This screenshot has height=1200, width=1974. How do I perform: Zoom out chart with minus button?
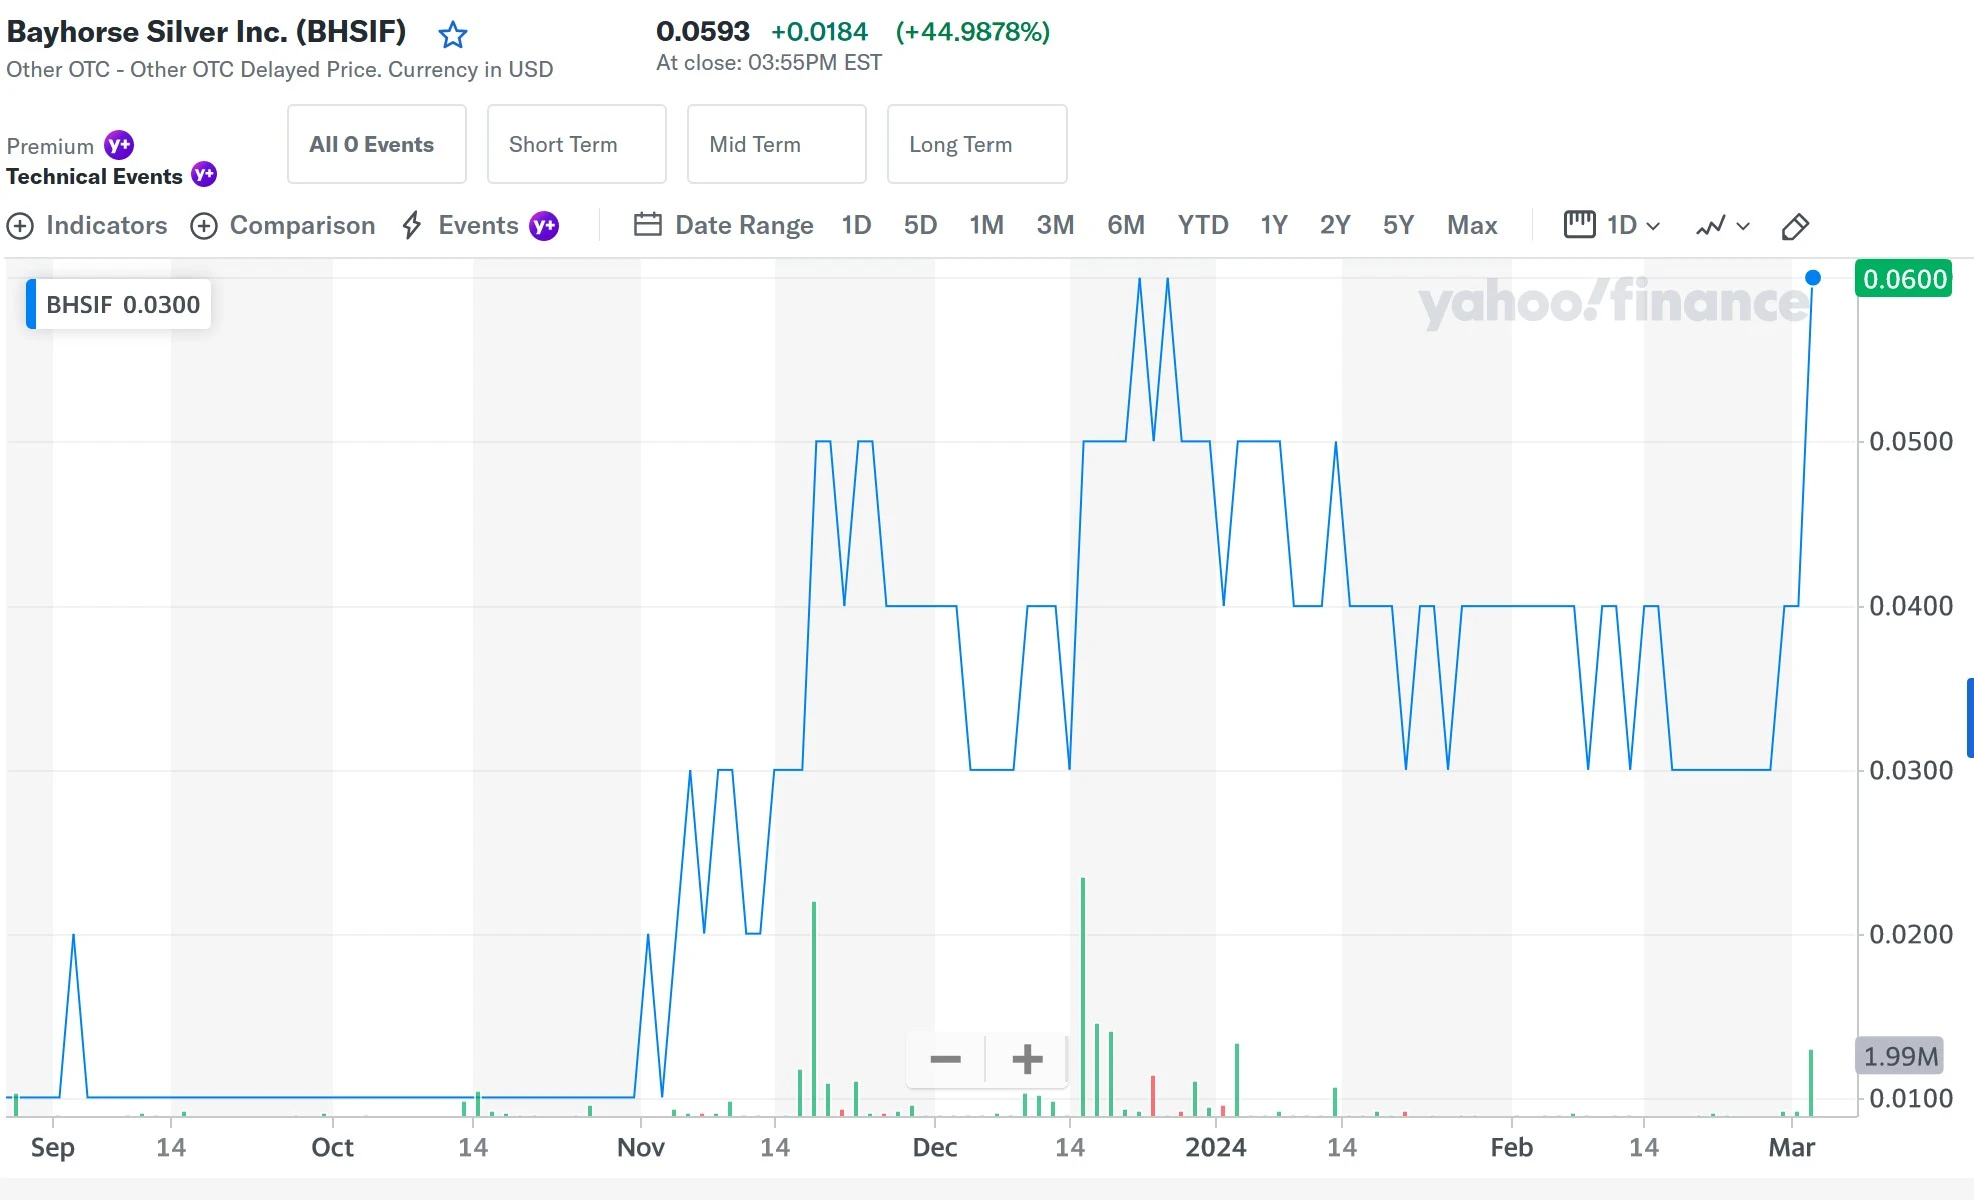click(x=945, y=1059)
